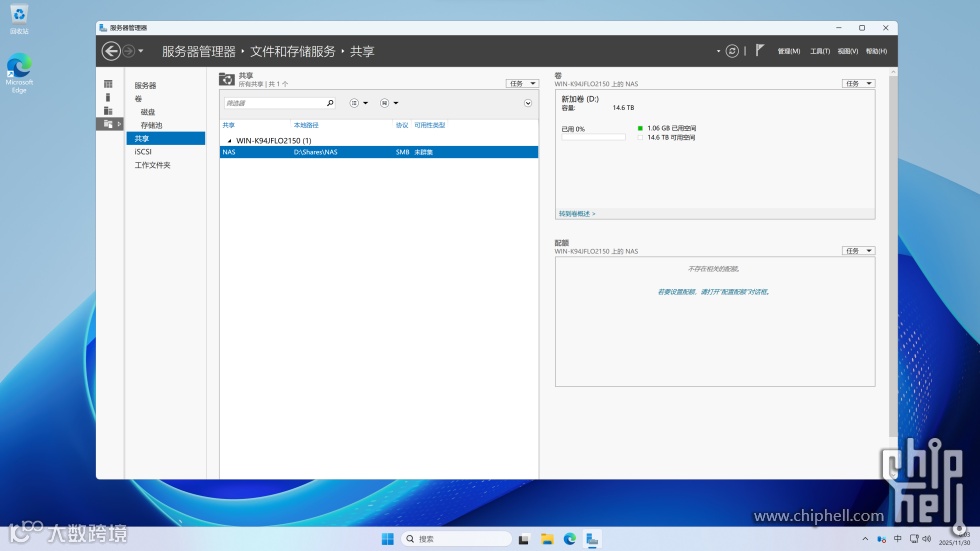Open the saved queries dropdown
This screenshot has width=980, height=551.
389,103
